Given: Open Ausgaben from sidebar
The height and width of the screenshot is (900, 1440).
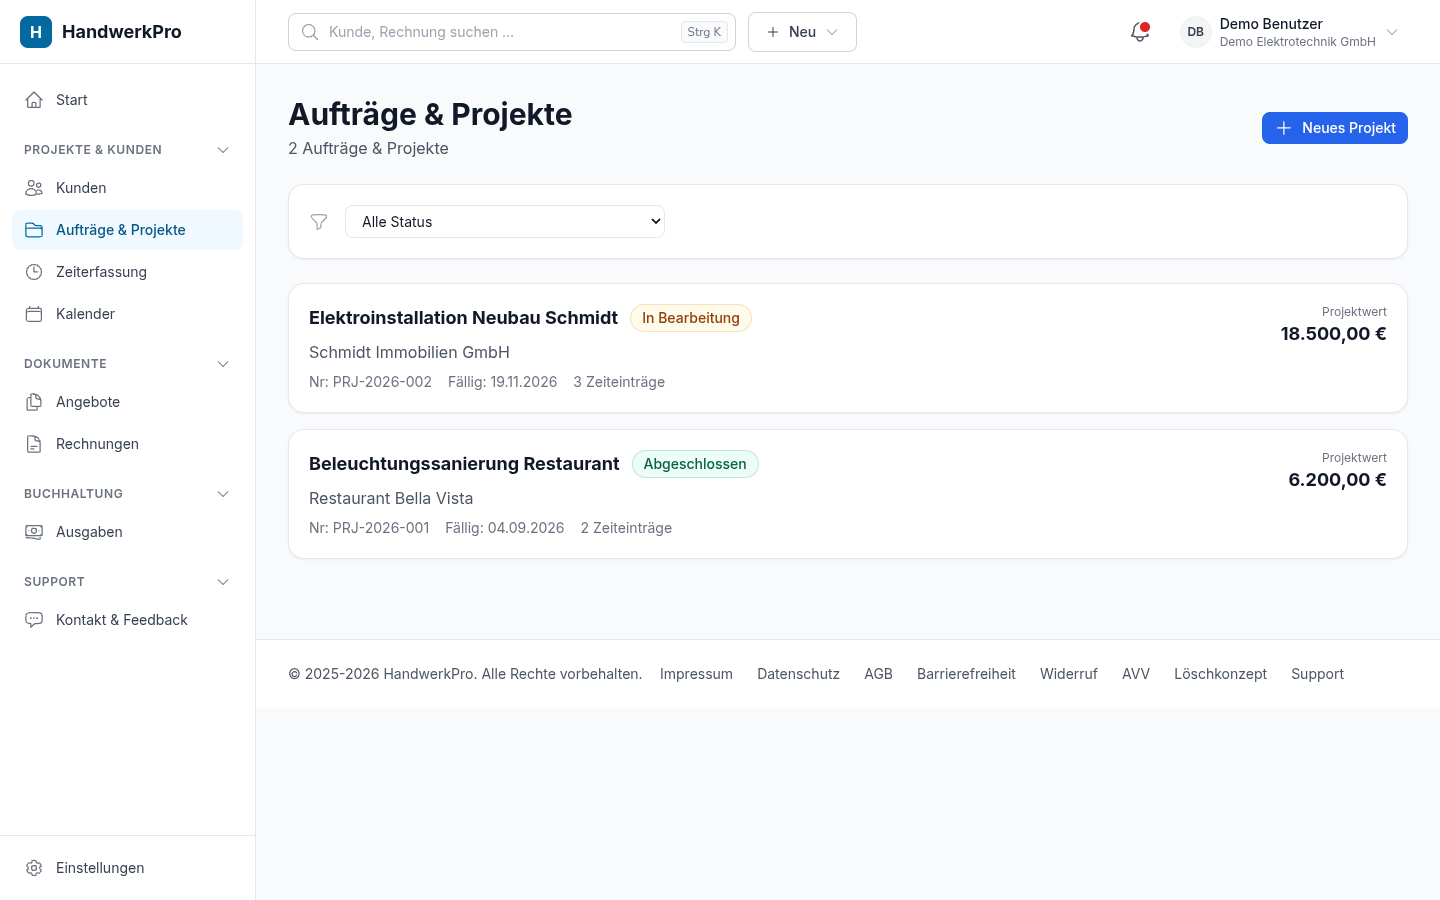Looking at the screenshot, I should [127, 532].
